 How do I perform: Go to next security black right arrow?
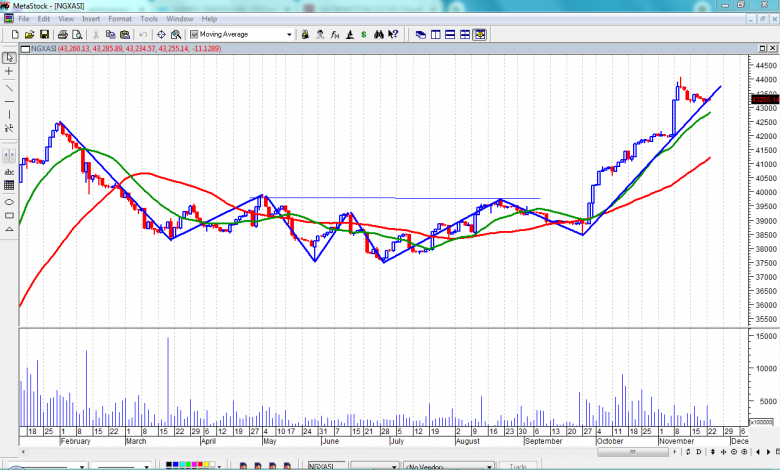point(769,452)
